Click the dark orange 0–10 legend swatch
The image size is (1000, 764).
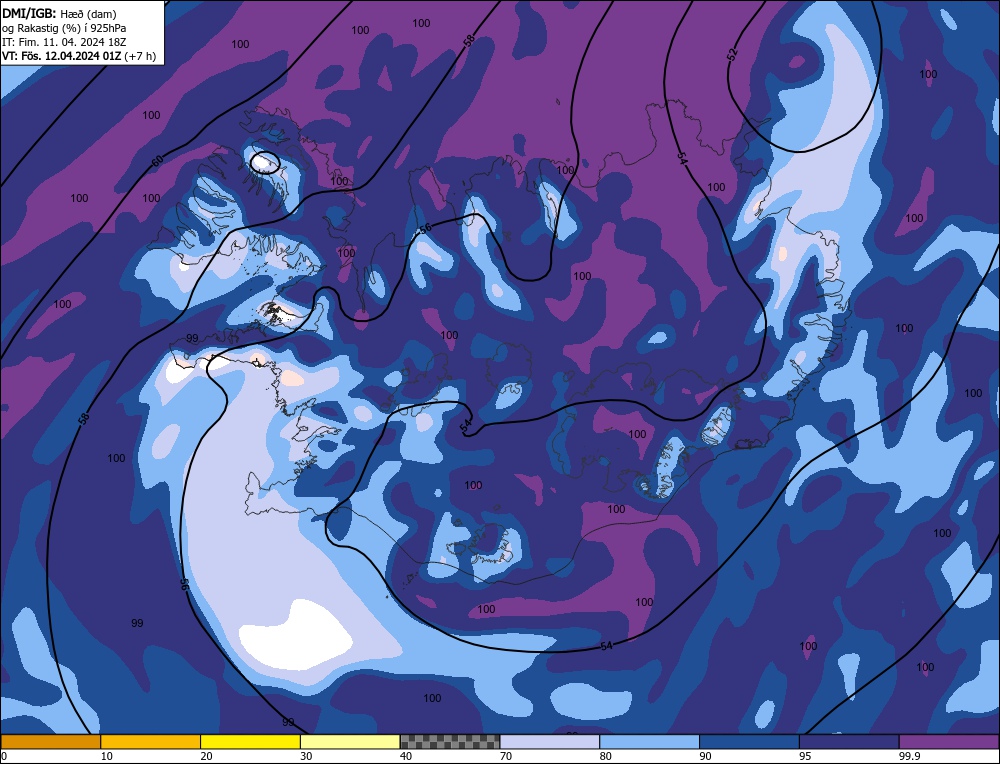coord(50,742)
